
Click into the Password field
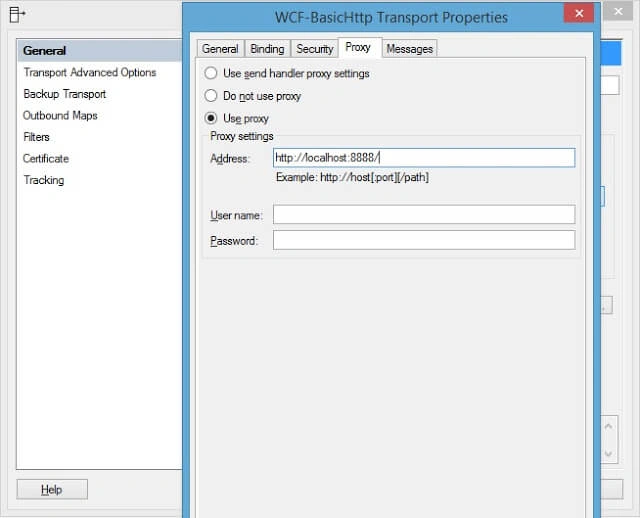point(424,240)
